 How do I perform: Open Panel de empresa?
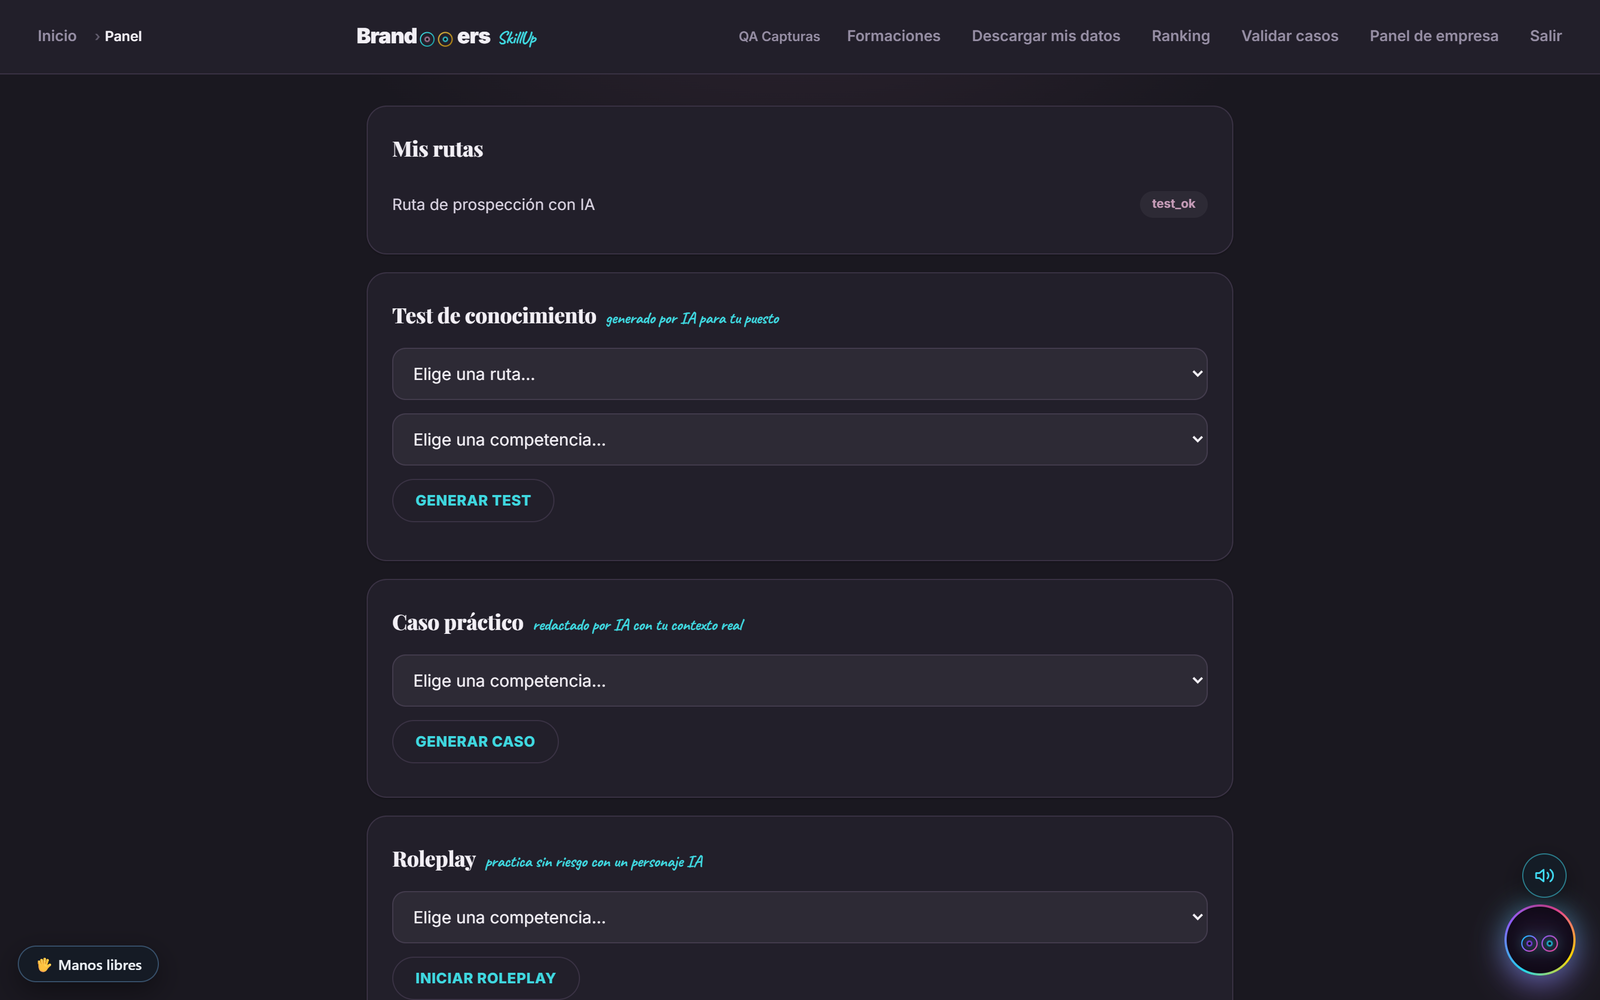tap(1433, 36)
